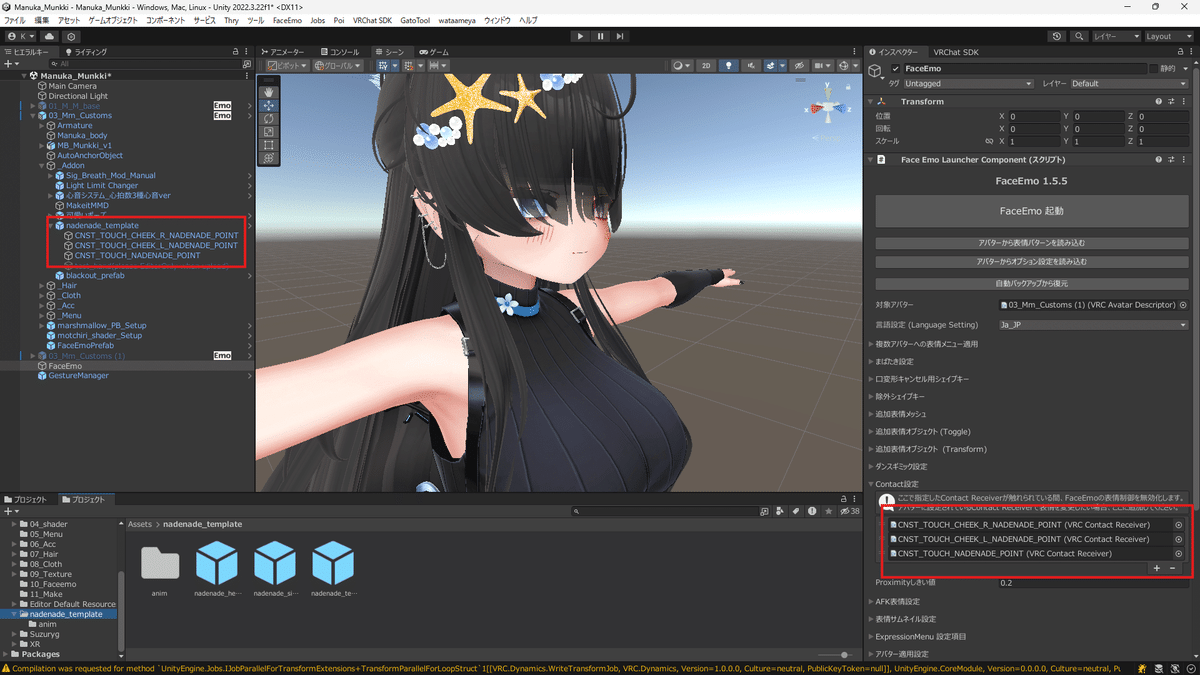Open the GatoTool menu
The height and width of the screenshot is (675, 1200).
pyautogui.click(x=416, y=20)
